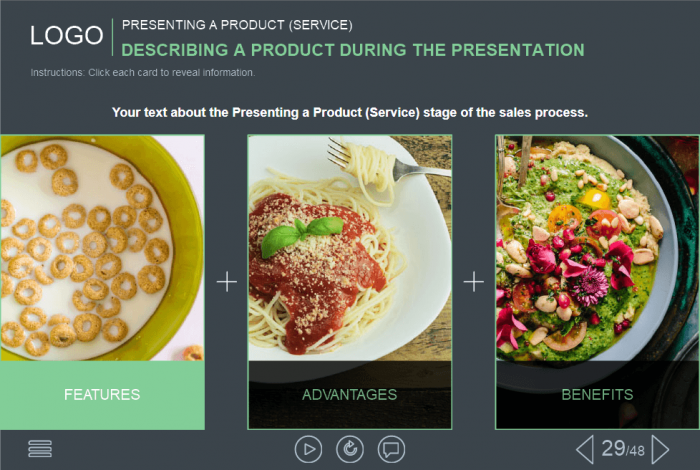Select the FEATURES card label
Viewport: 700px width, 470px height.
[x=102, y=395]
